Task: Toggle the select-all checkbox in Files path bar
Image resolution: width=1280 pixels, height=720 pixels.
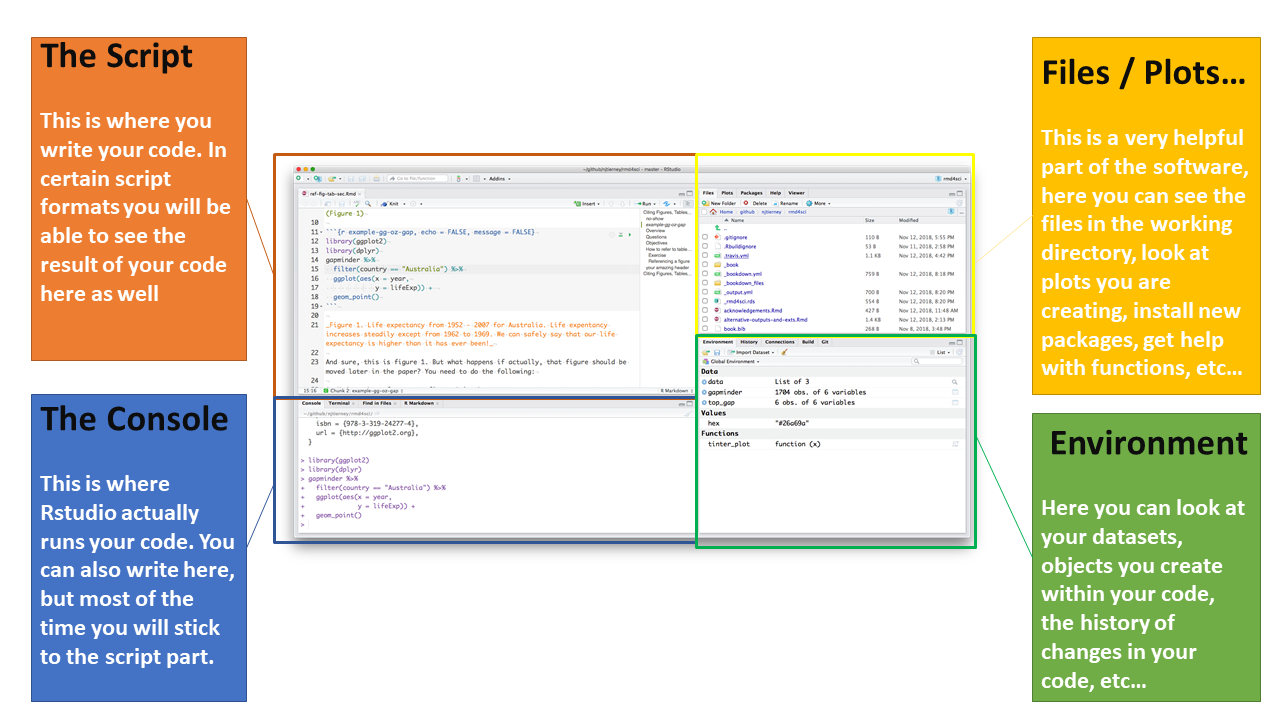Action: pyautogui.click(x=704, y=212)
